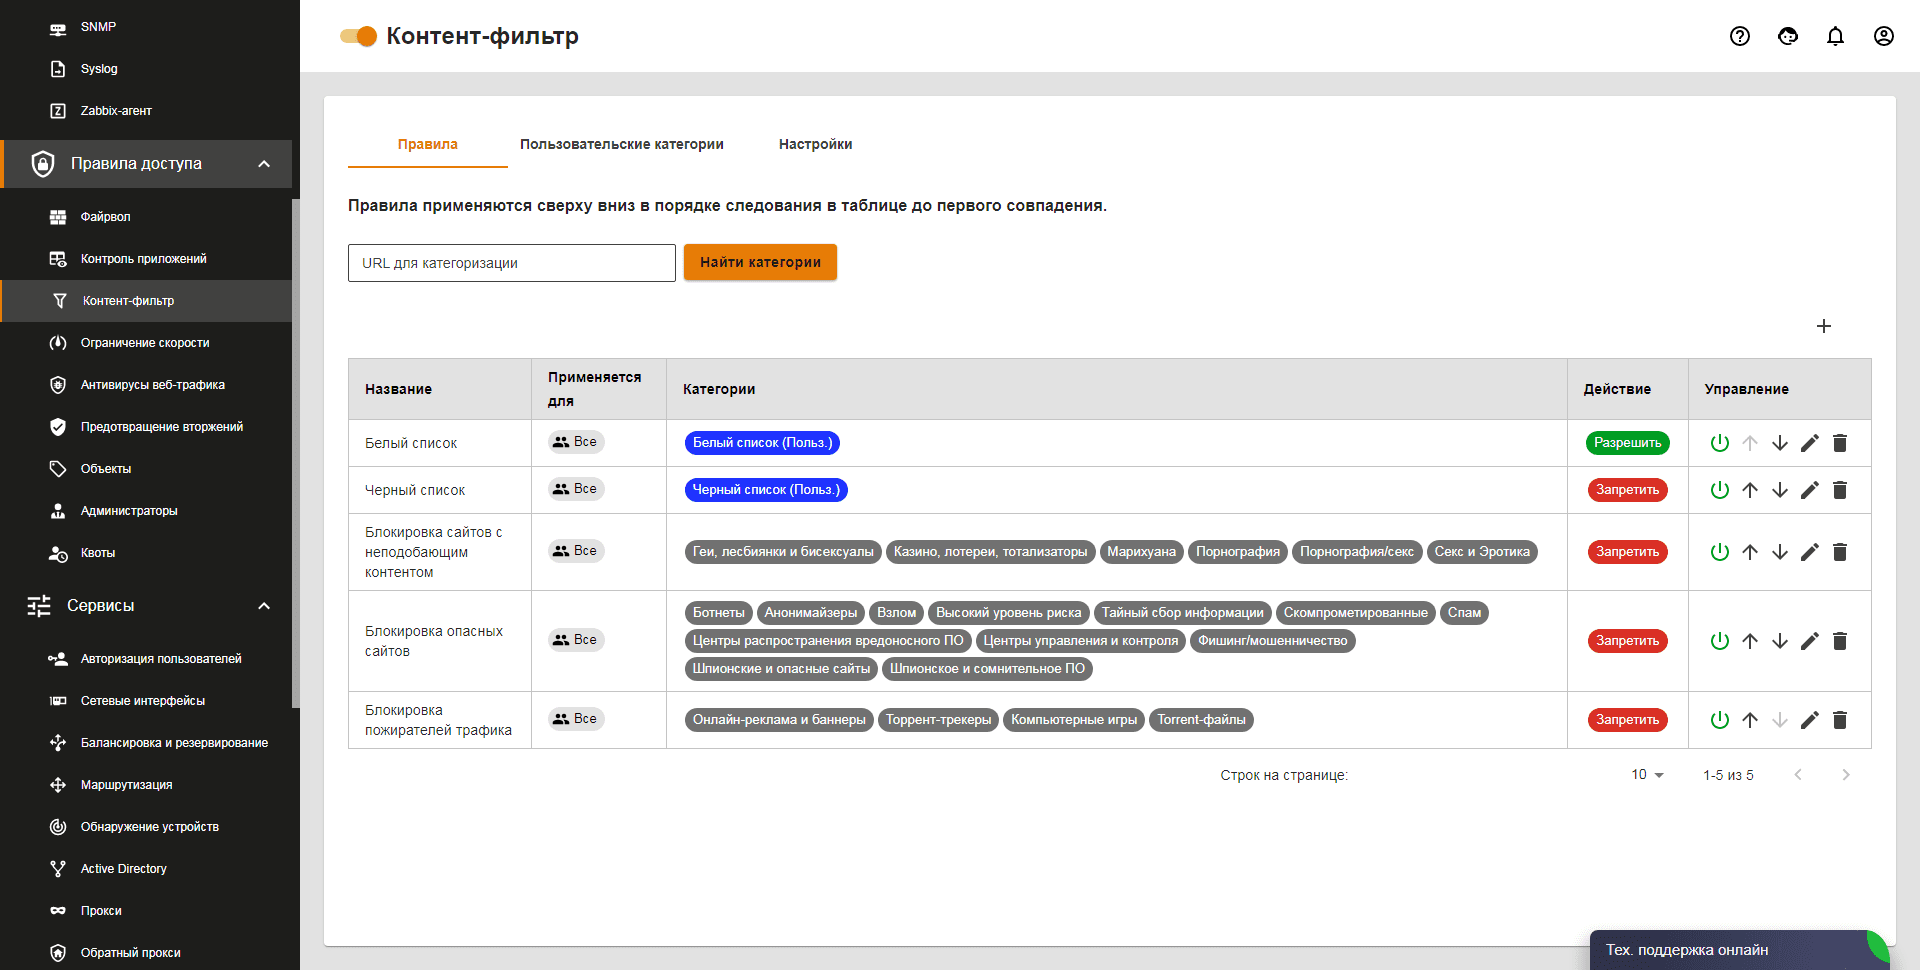Screen dimensions: 1920x970
Task: Move Блокировка пожирателей трафика rule up
Action: point(1749,720)
